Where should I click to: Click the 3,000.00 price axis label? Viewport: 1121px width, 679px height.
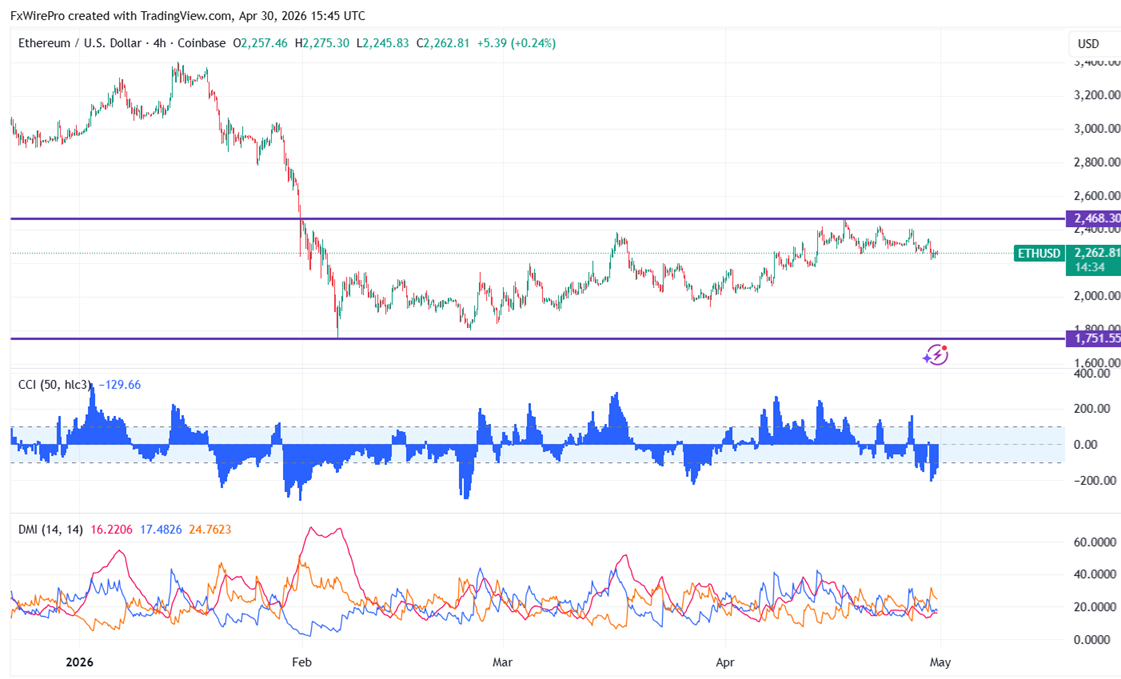tap(1097, 129)
